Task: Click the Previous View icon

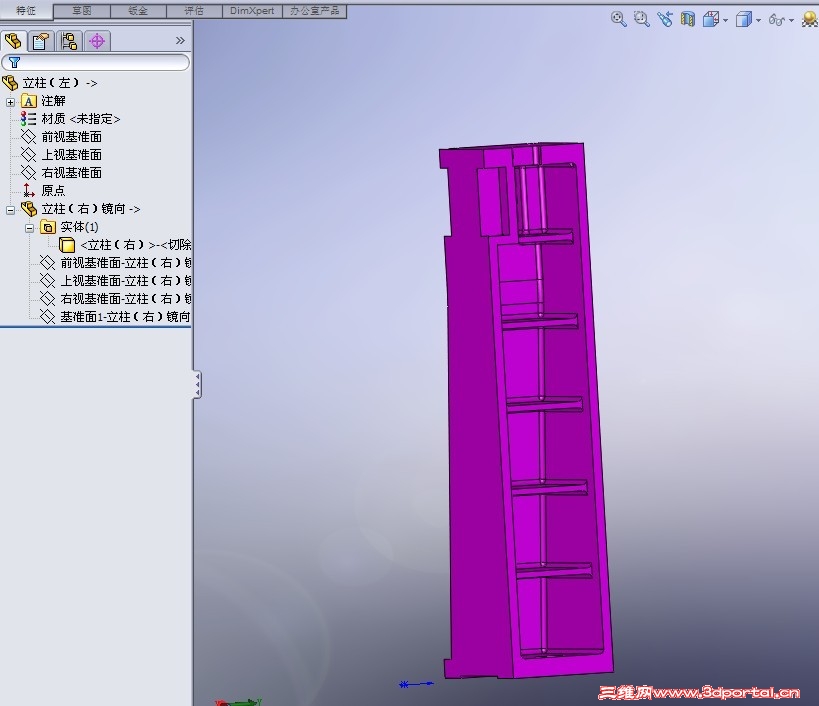Action: [665, 19]
